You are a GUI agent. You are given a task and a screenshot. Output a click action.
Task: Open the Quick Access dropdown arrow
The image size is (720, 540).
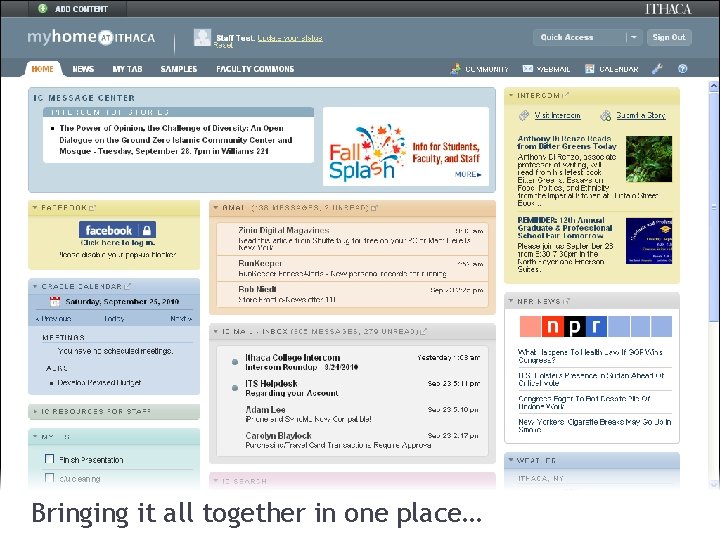pyautogui.click(x=634, y=37)
